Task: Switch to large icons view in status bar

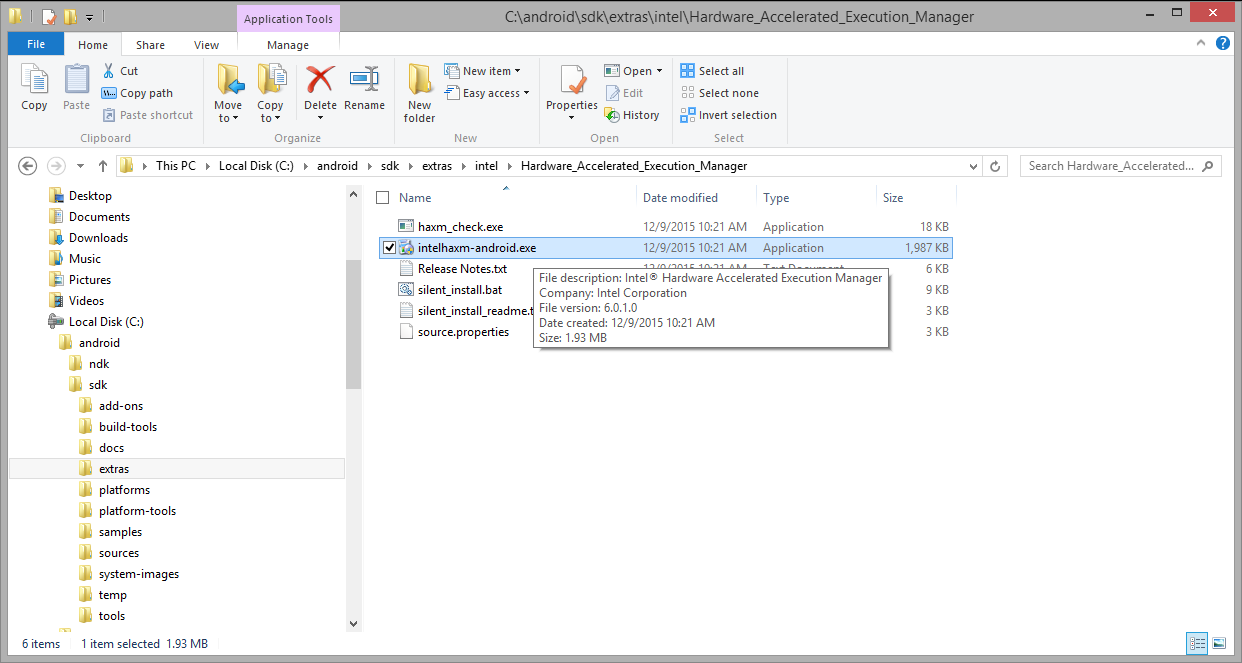Action: 1219,643
